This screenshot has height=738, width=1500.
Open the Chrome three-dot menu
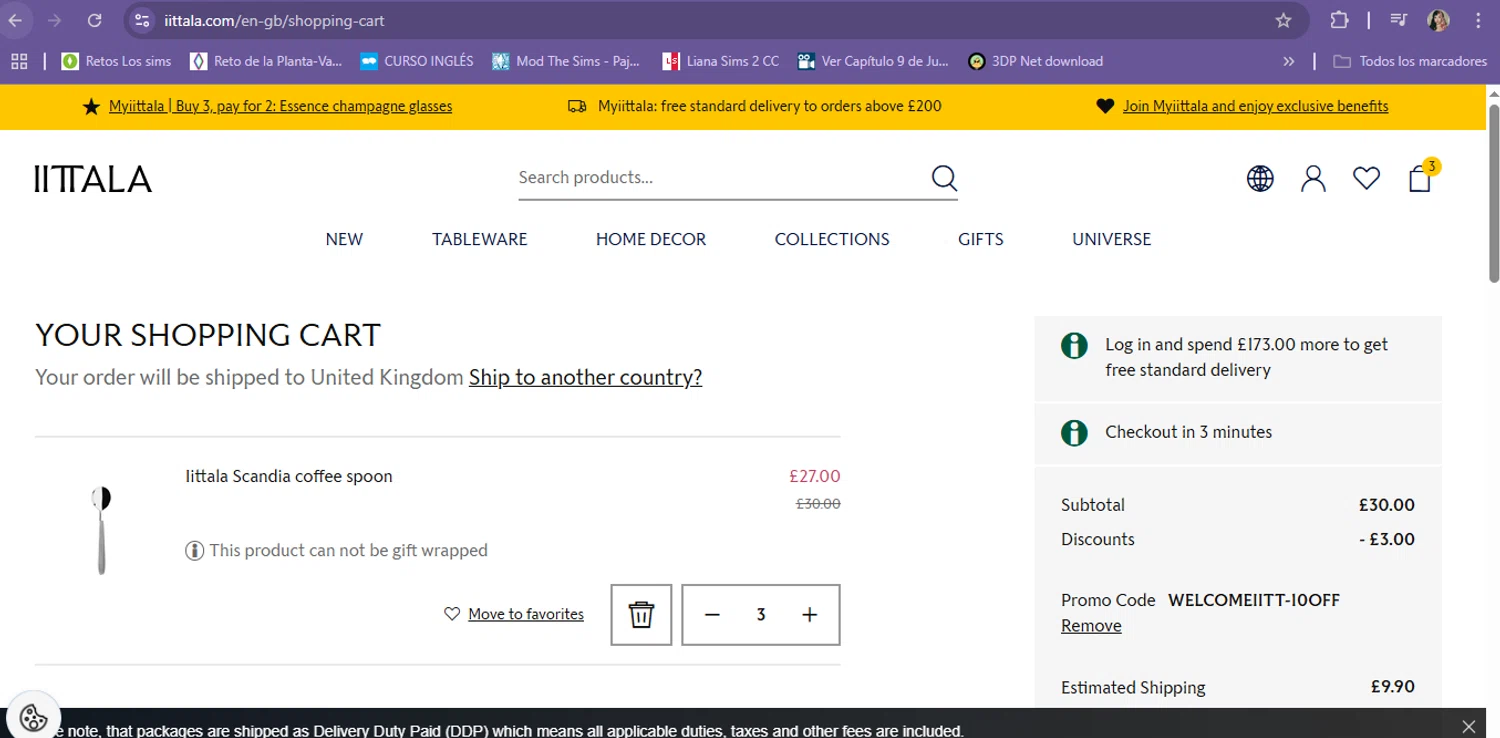(x=1478, y=20)
